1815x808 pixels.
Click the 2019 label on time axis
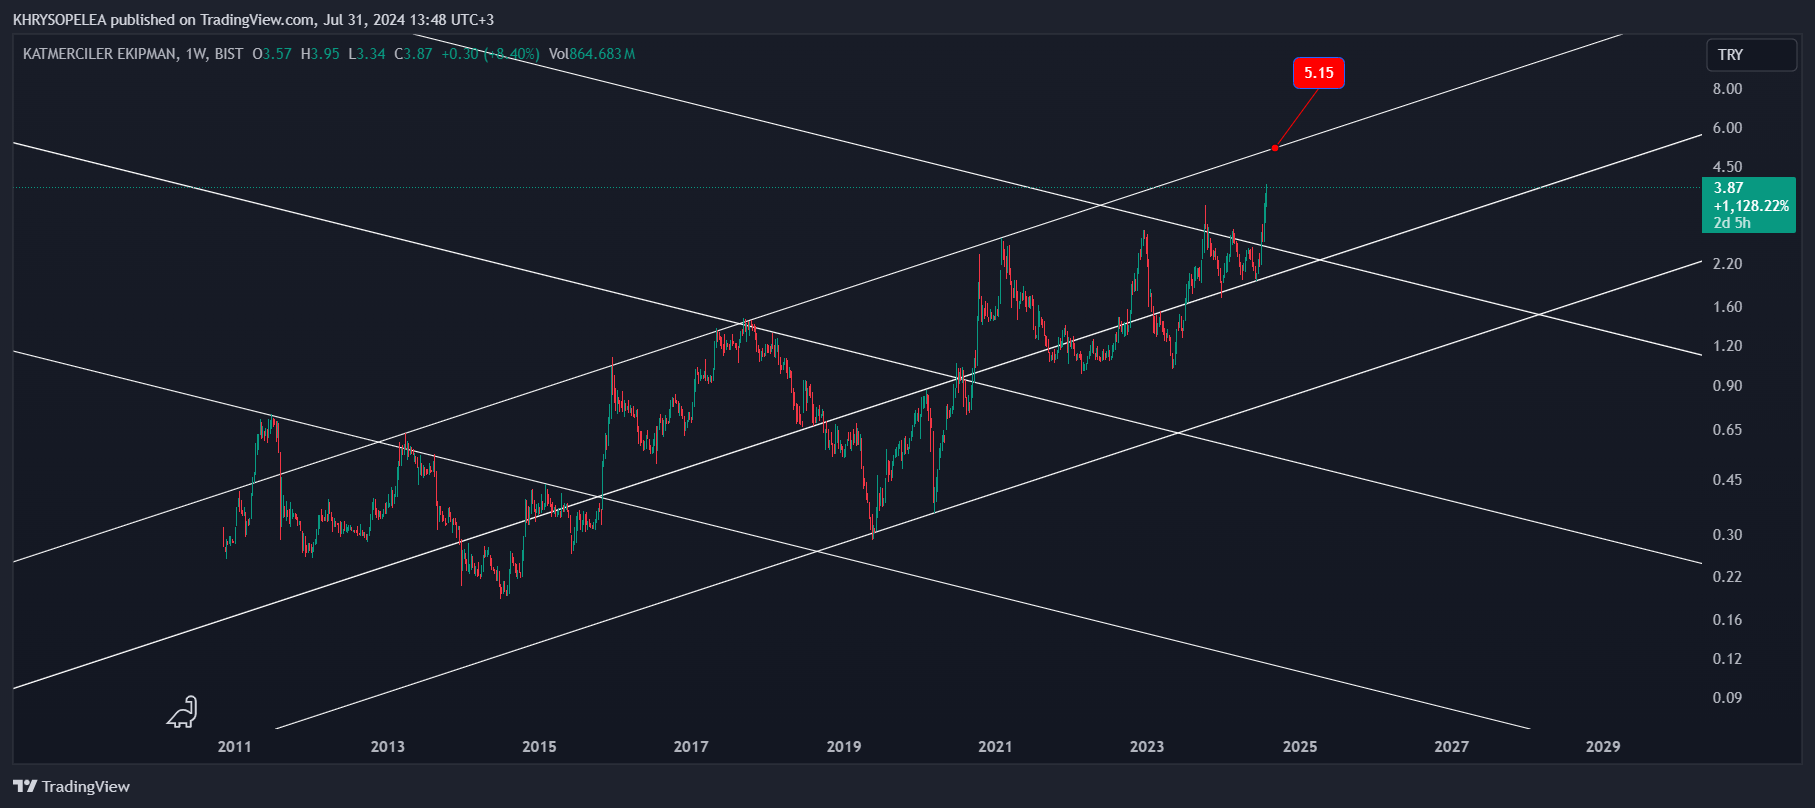[844, 747]
